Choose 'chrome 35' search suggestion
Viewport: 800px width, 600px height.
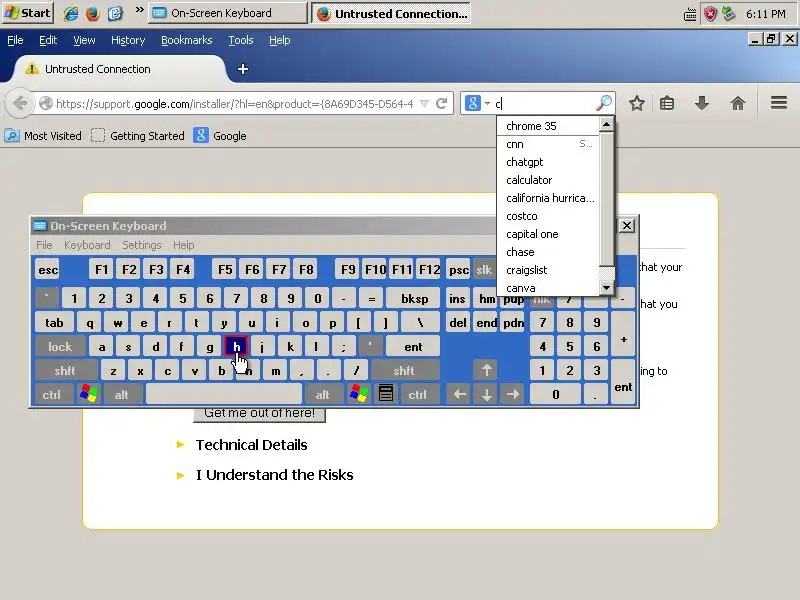point(548,126)
